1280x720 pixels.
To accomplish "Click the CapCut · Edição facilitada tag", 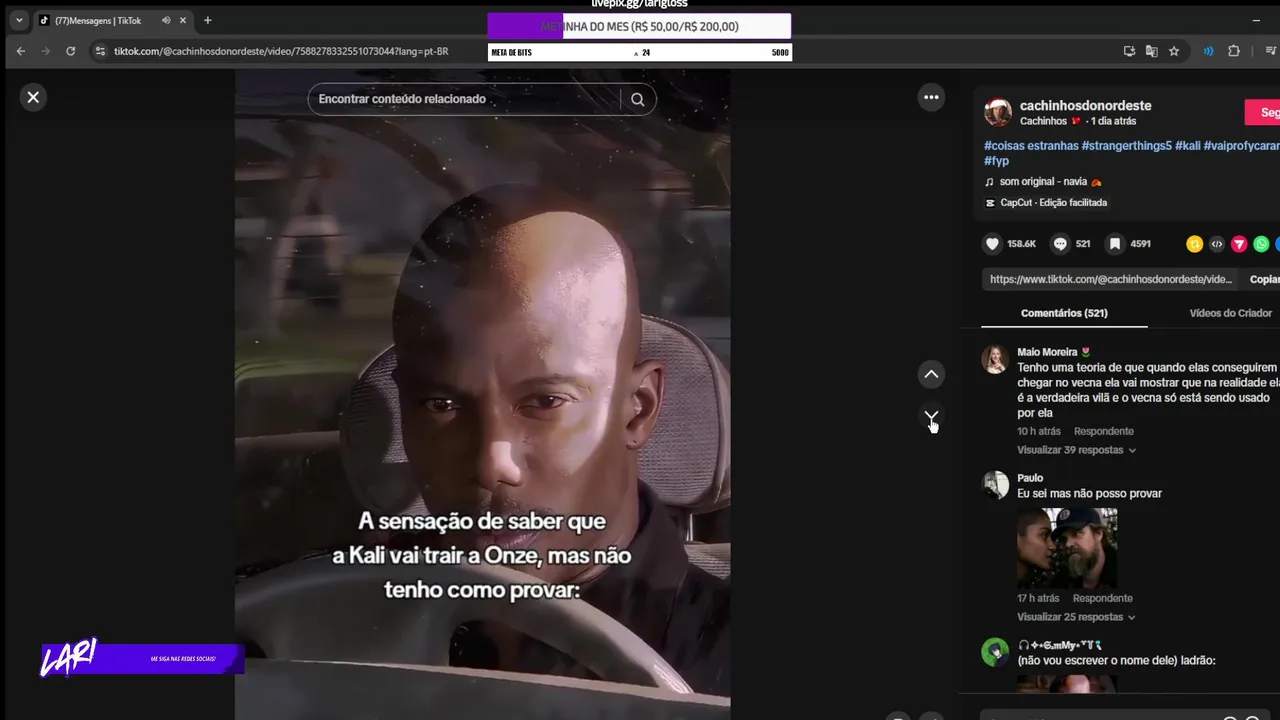I will coord(1046,203).
